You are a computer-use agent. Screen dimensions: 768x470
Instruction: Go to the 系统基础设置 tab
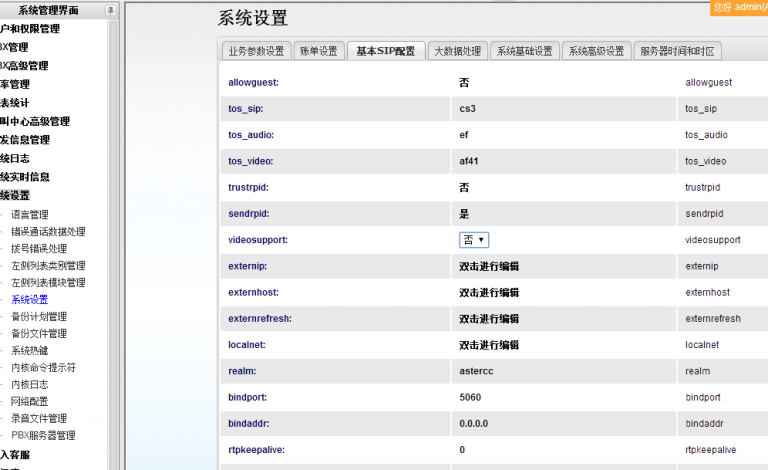click(x=524, y=51)
